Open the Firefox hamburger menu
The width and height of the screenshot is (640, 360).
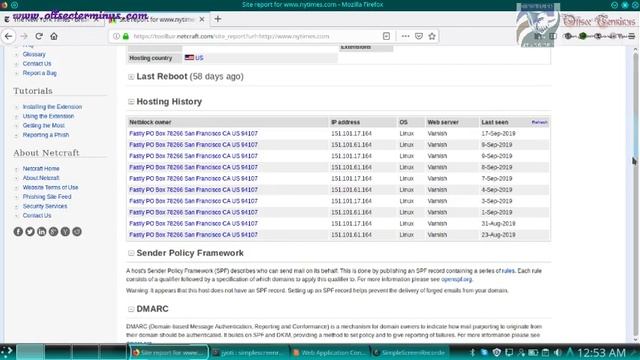631,36
